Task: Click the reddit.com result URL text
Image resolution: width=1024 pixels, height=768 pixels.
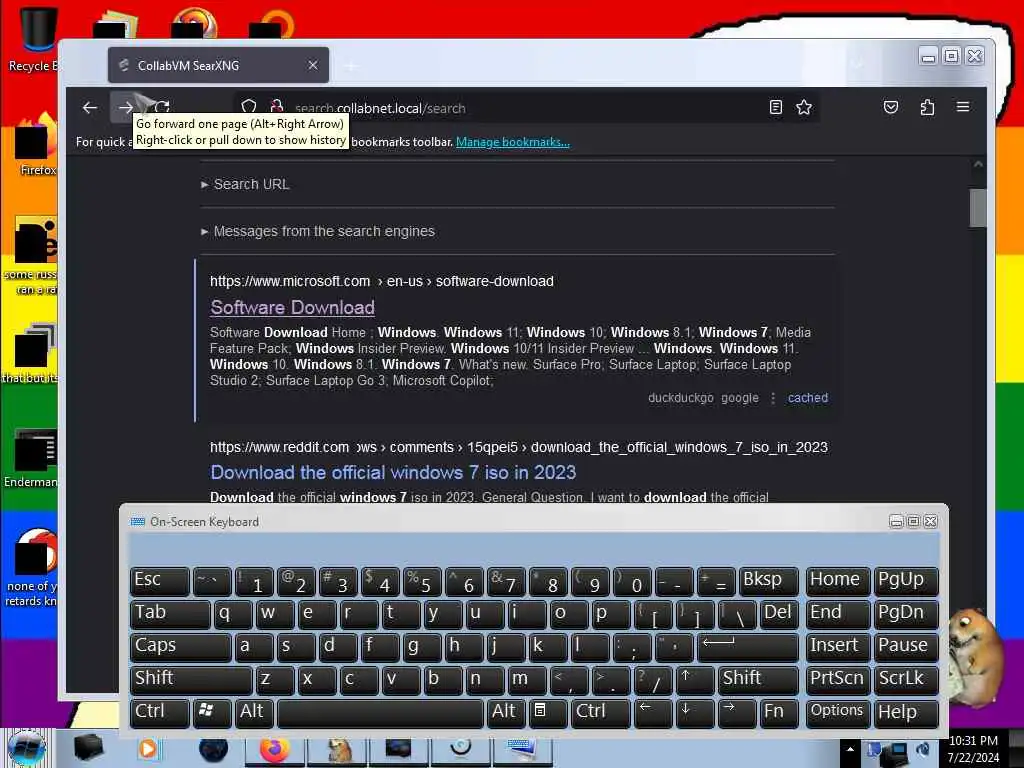Action: (519, 447)
